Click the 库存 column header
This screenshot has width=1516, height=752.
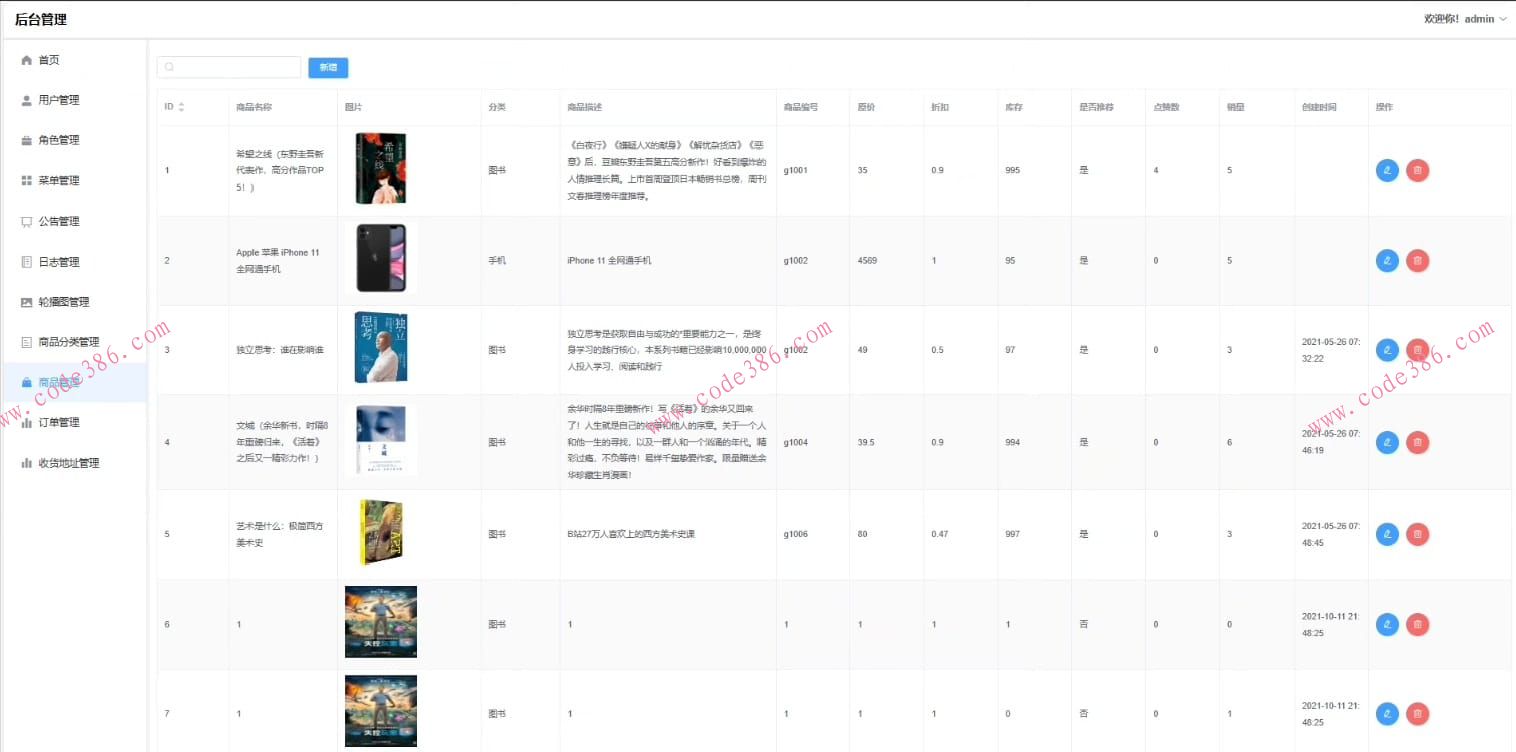pos(1014,107)
